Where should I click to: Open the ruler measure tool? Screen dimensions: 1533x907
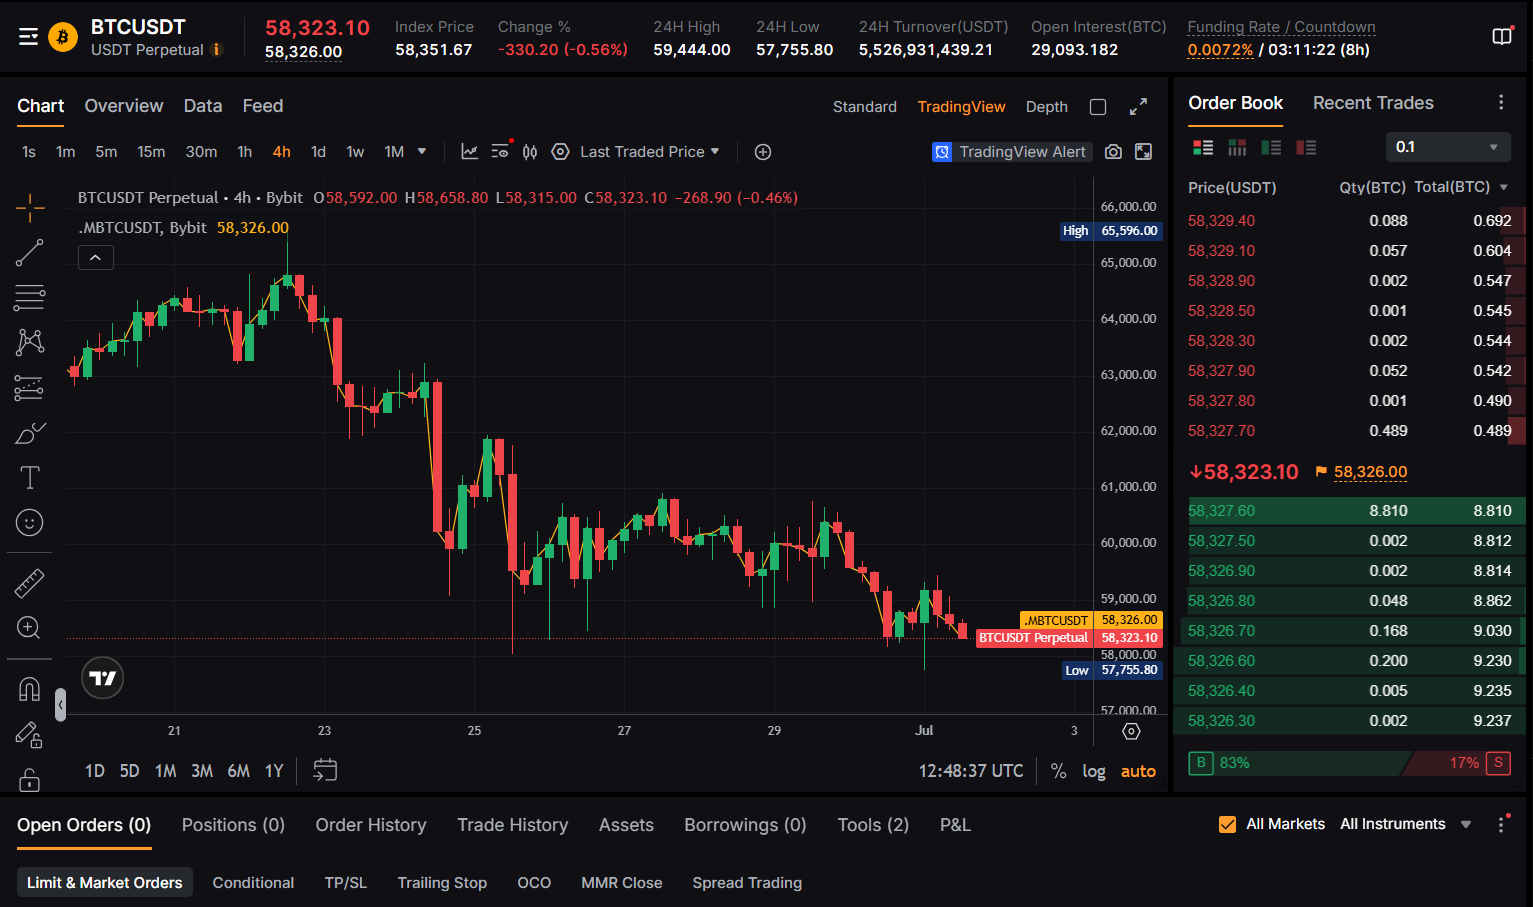30,583
